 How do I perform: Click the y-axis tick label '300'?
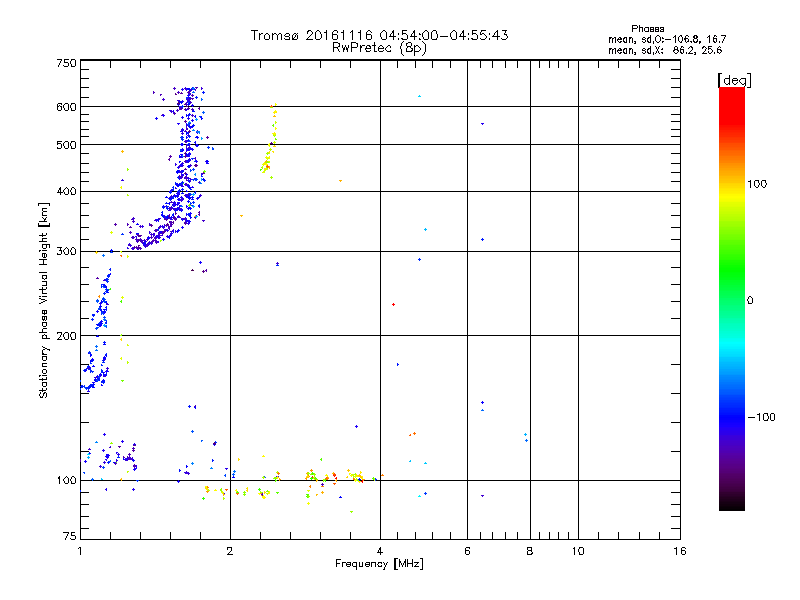point(66,252)
